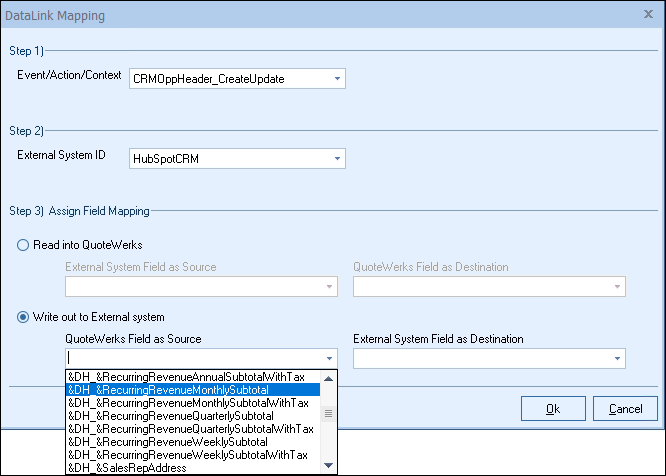666x476 pixels.
Task: Expand the External System ID dropdown
Action: tap(336, 158)
